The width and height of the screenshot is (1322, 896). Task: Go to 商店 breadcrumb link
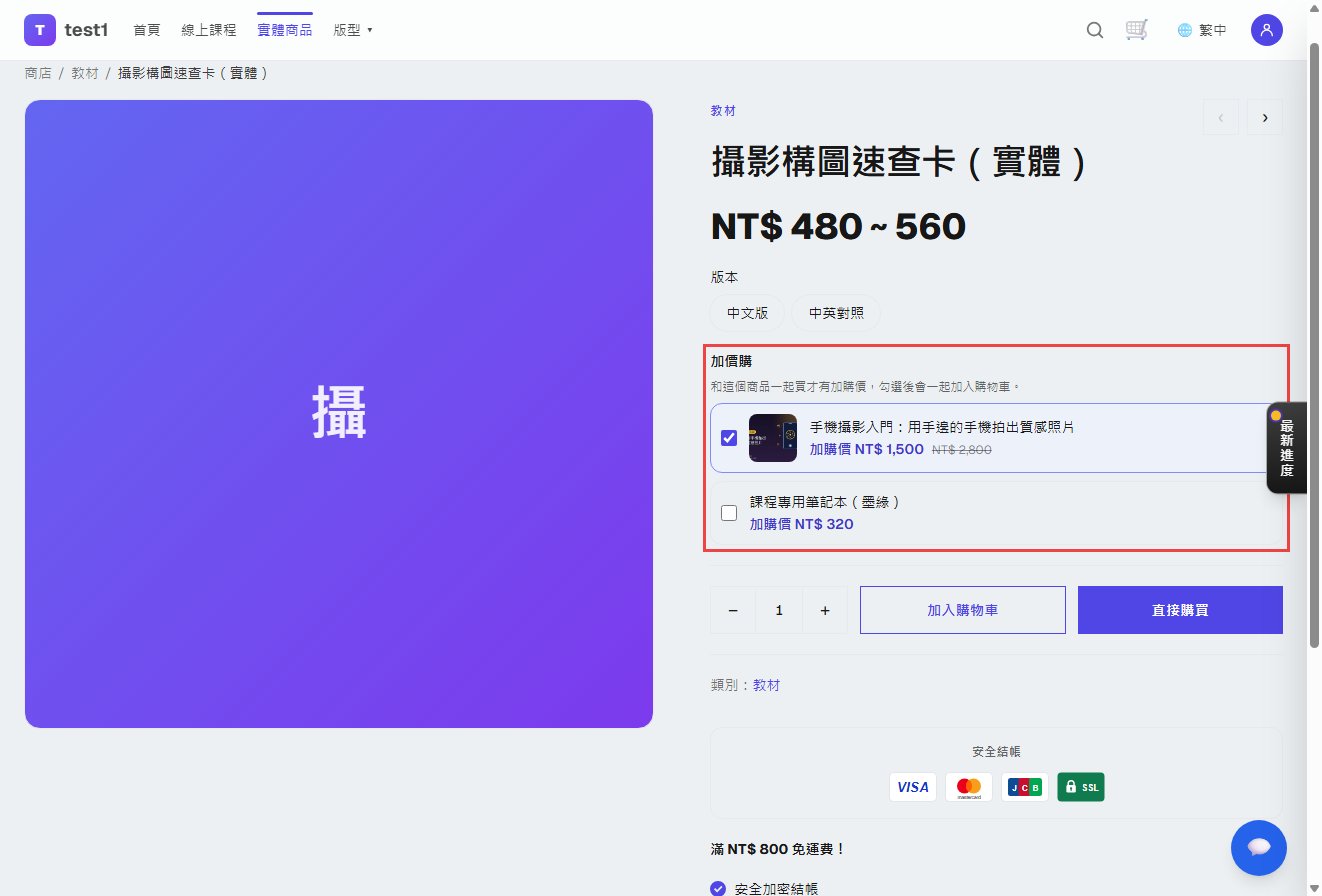(x=38, y=73)
